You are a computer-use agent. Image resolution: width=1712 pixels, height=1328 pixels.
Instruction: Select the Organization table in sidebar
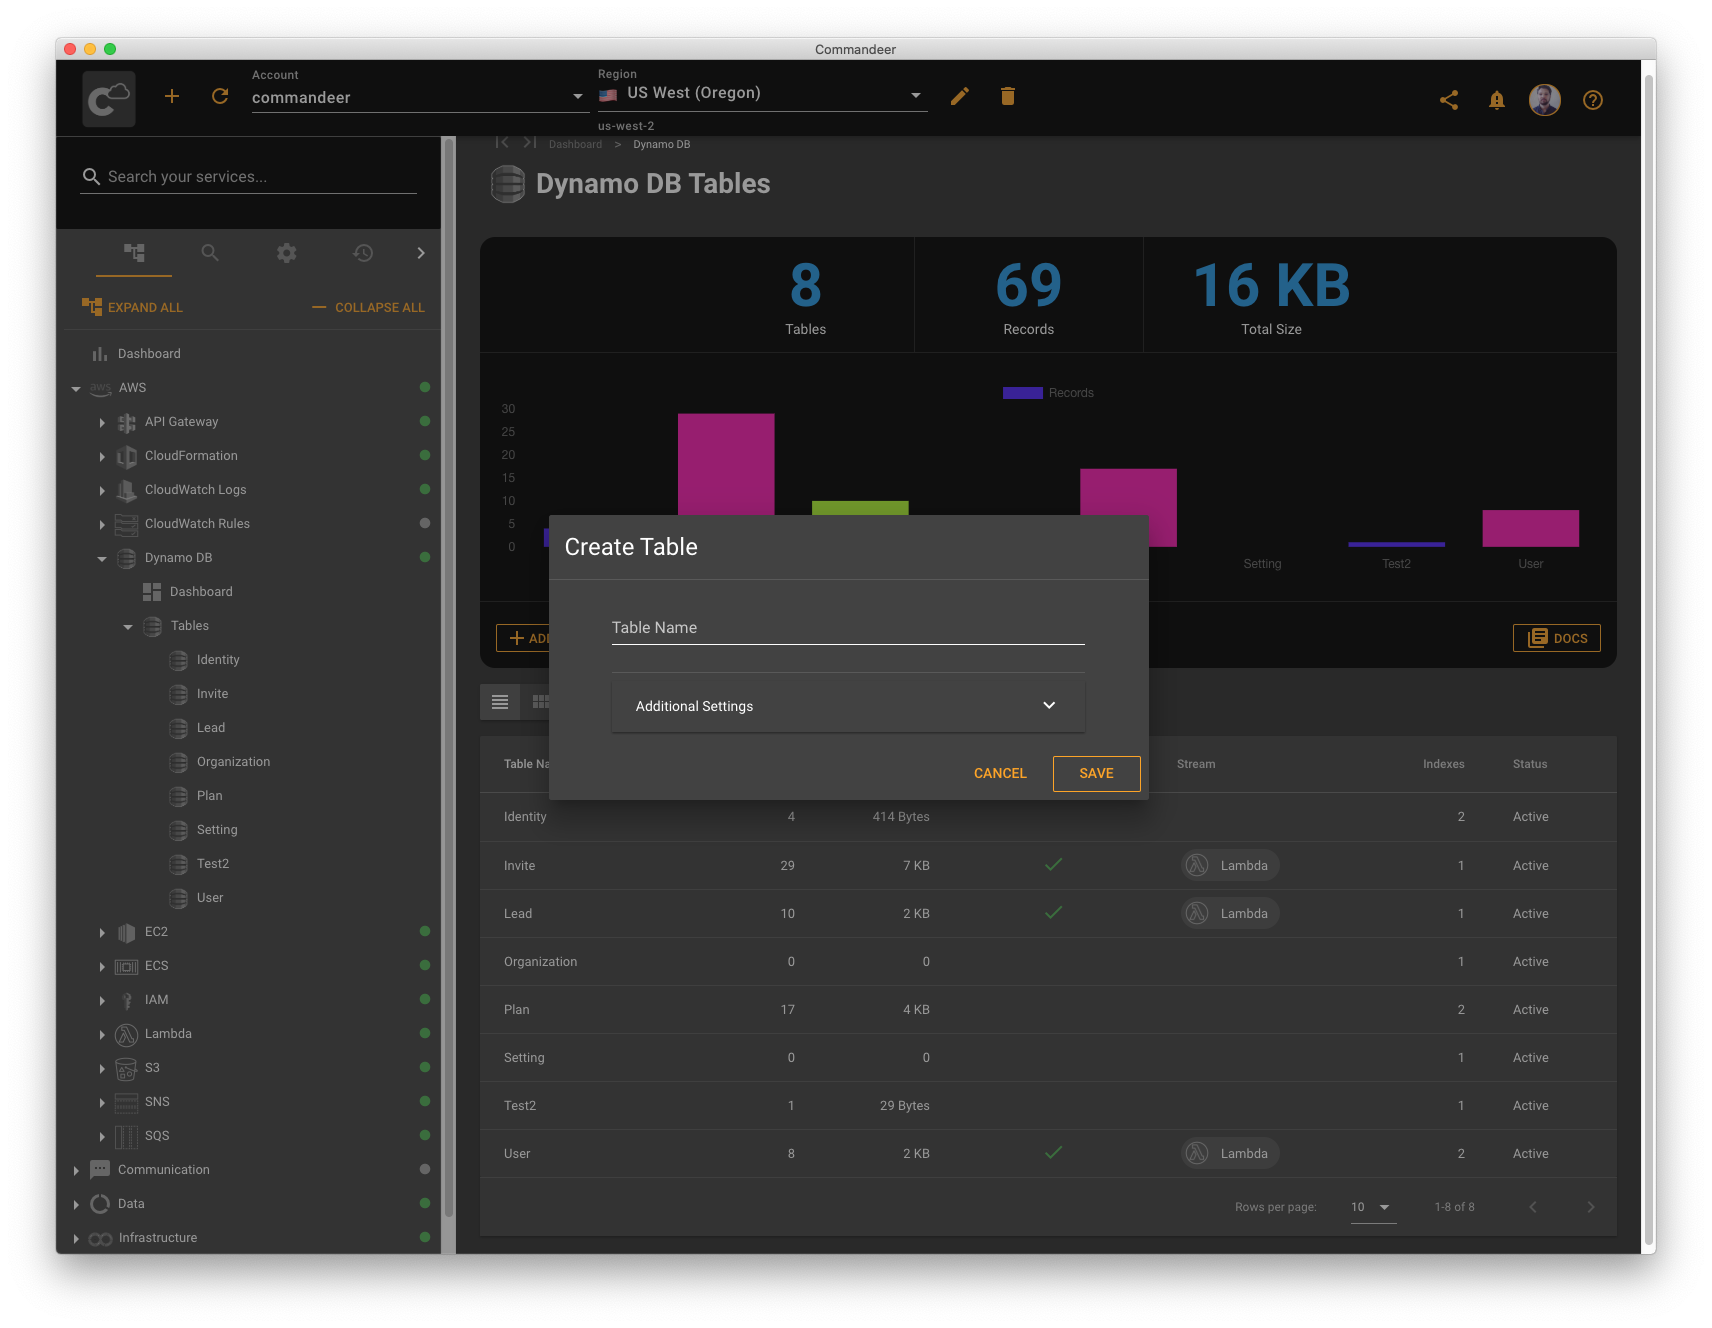pos(233,762)
